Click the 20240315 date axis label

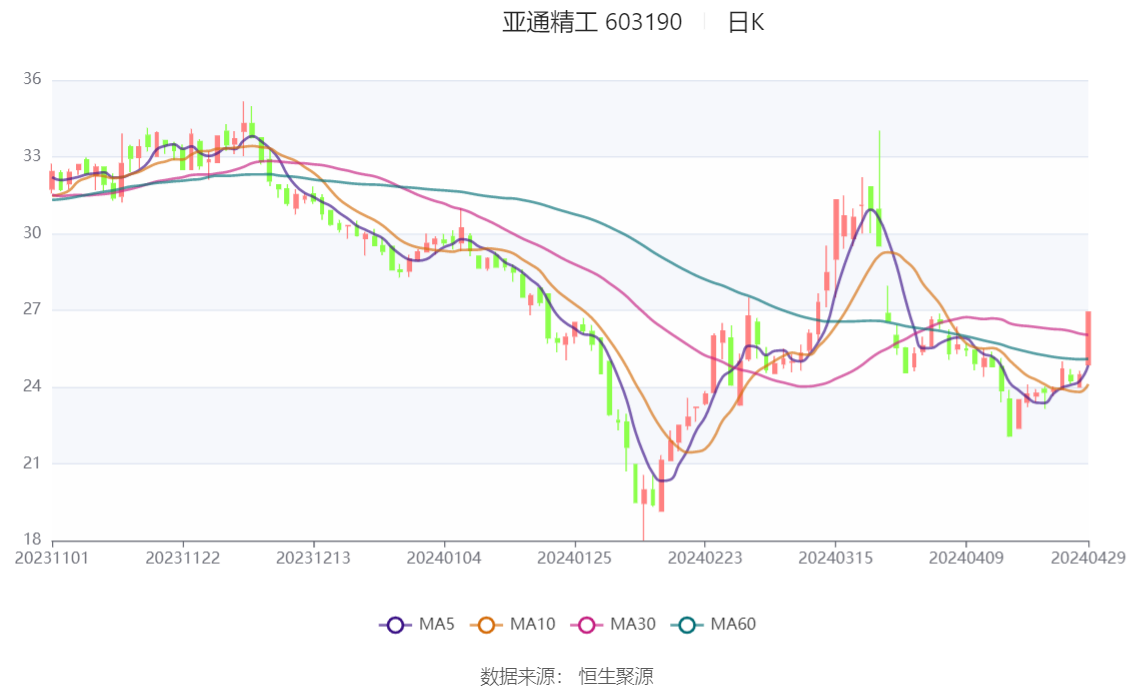click(x=834, y=557)
